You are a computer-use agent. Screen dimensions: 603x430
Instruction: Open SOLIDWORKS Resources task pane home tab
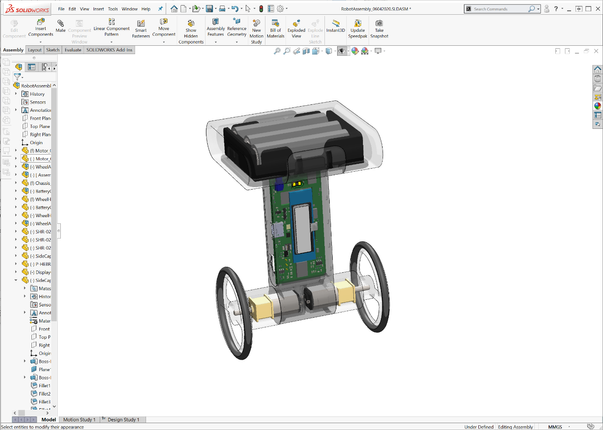597,69
